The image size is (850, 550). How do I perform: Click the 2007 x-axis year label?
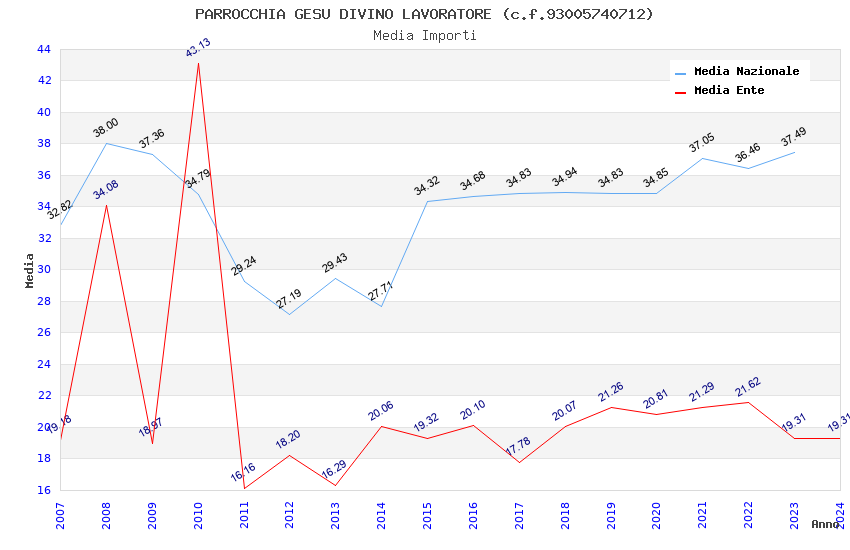[60, 515]
